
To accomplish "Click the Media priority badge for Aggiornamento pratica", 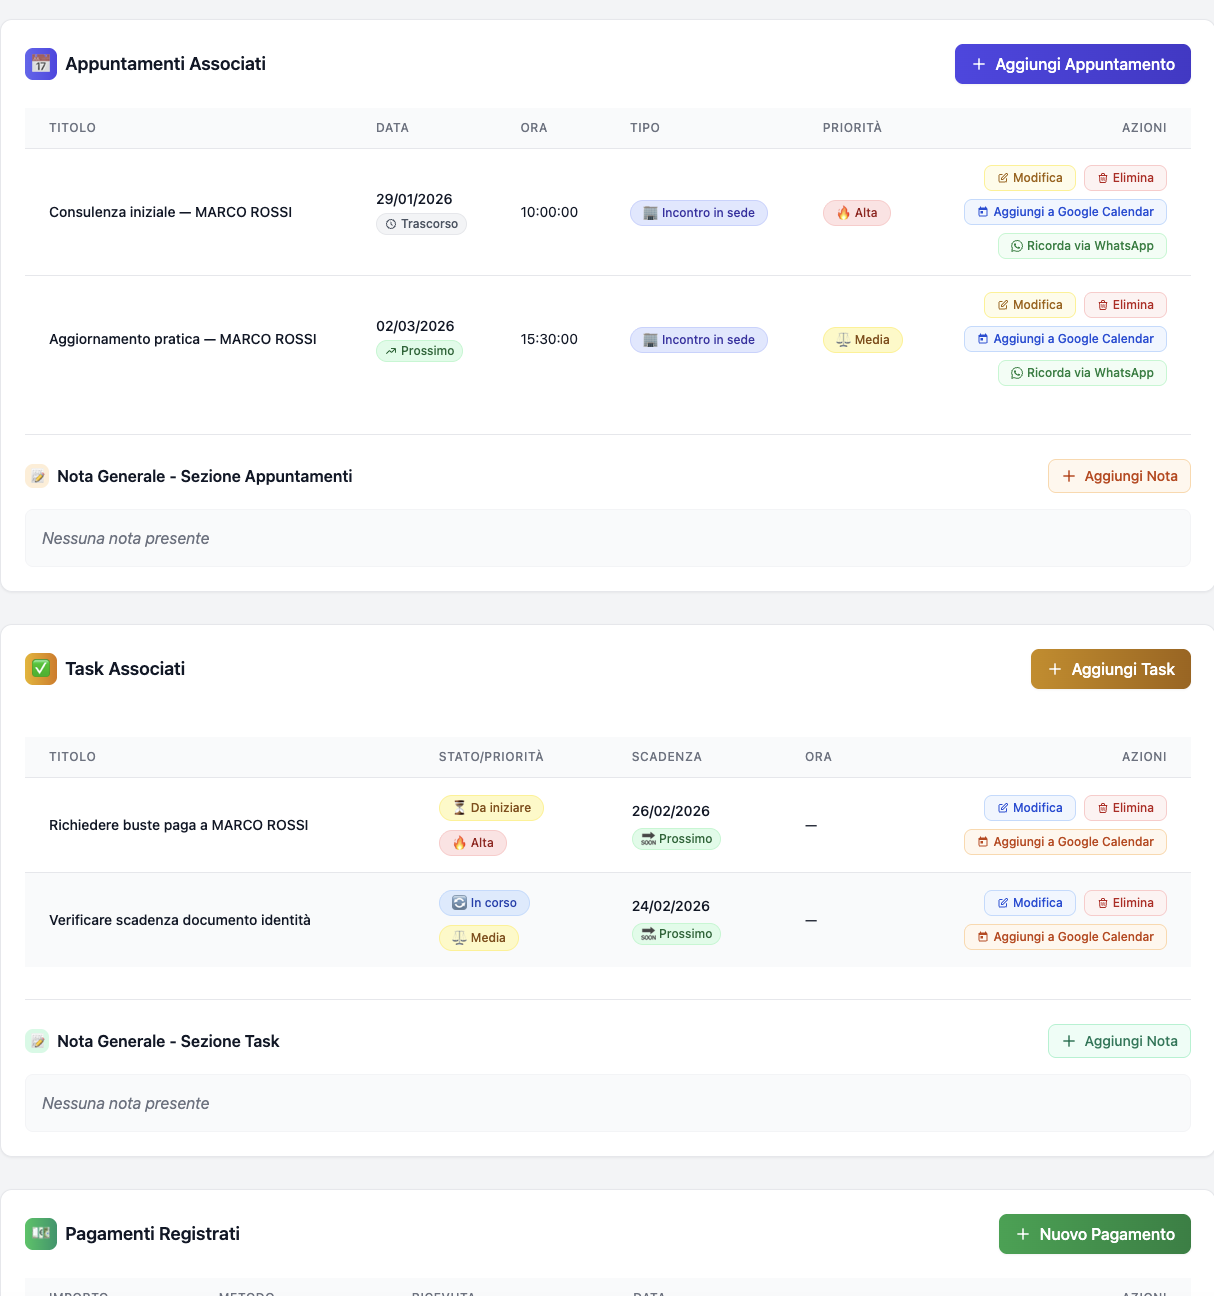I will click(862, 340).
